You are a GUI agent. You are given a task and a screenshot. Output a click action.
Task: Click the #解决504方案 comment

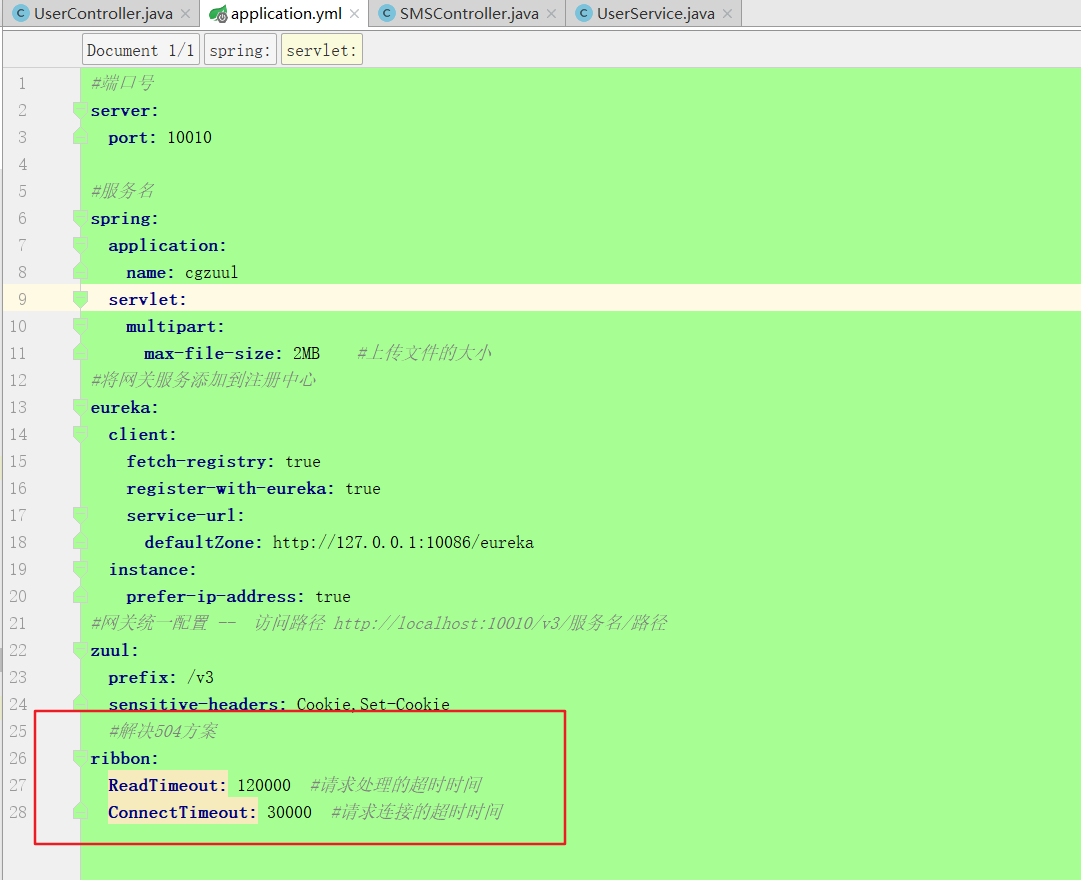pyautogui.click(x=163, y=731)
